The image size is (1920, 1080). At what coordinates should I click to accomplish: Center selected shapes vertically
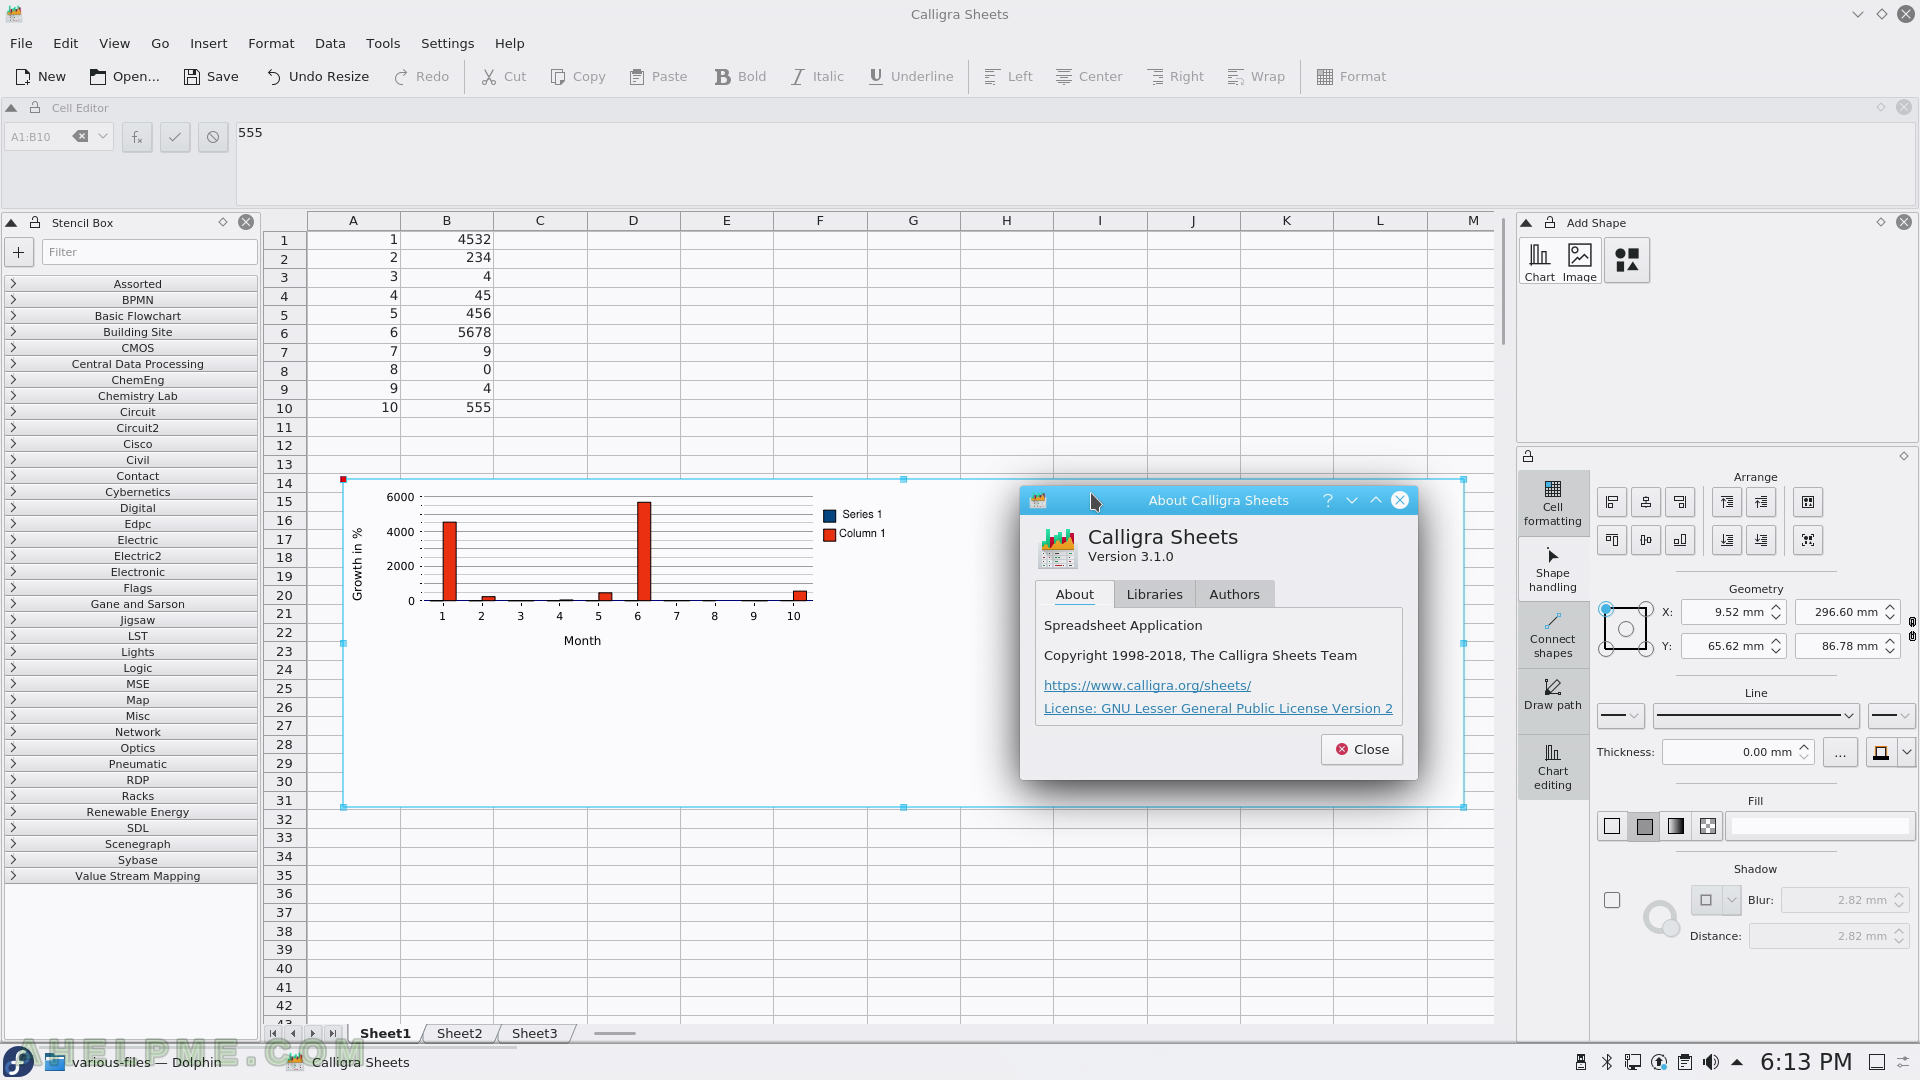coord(1646,540)
